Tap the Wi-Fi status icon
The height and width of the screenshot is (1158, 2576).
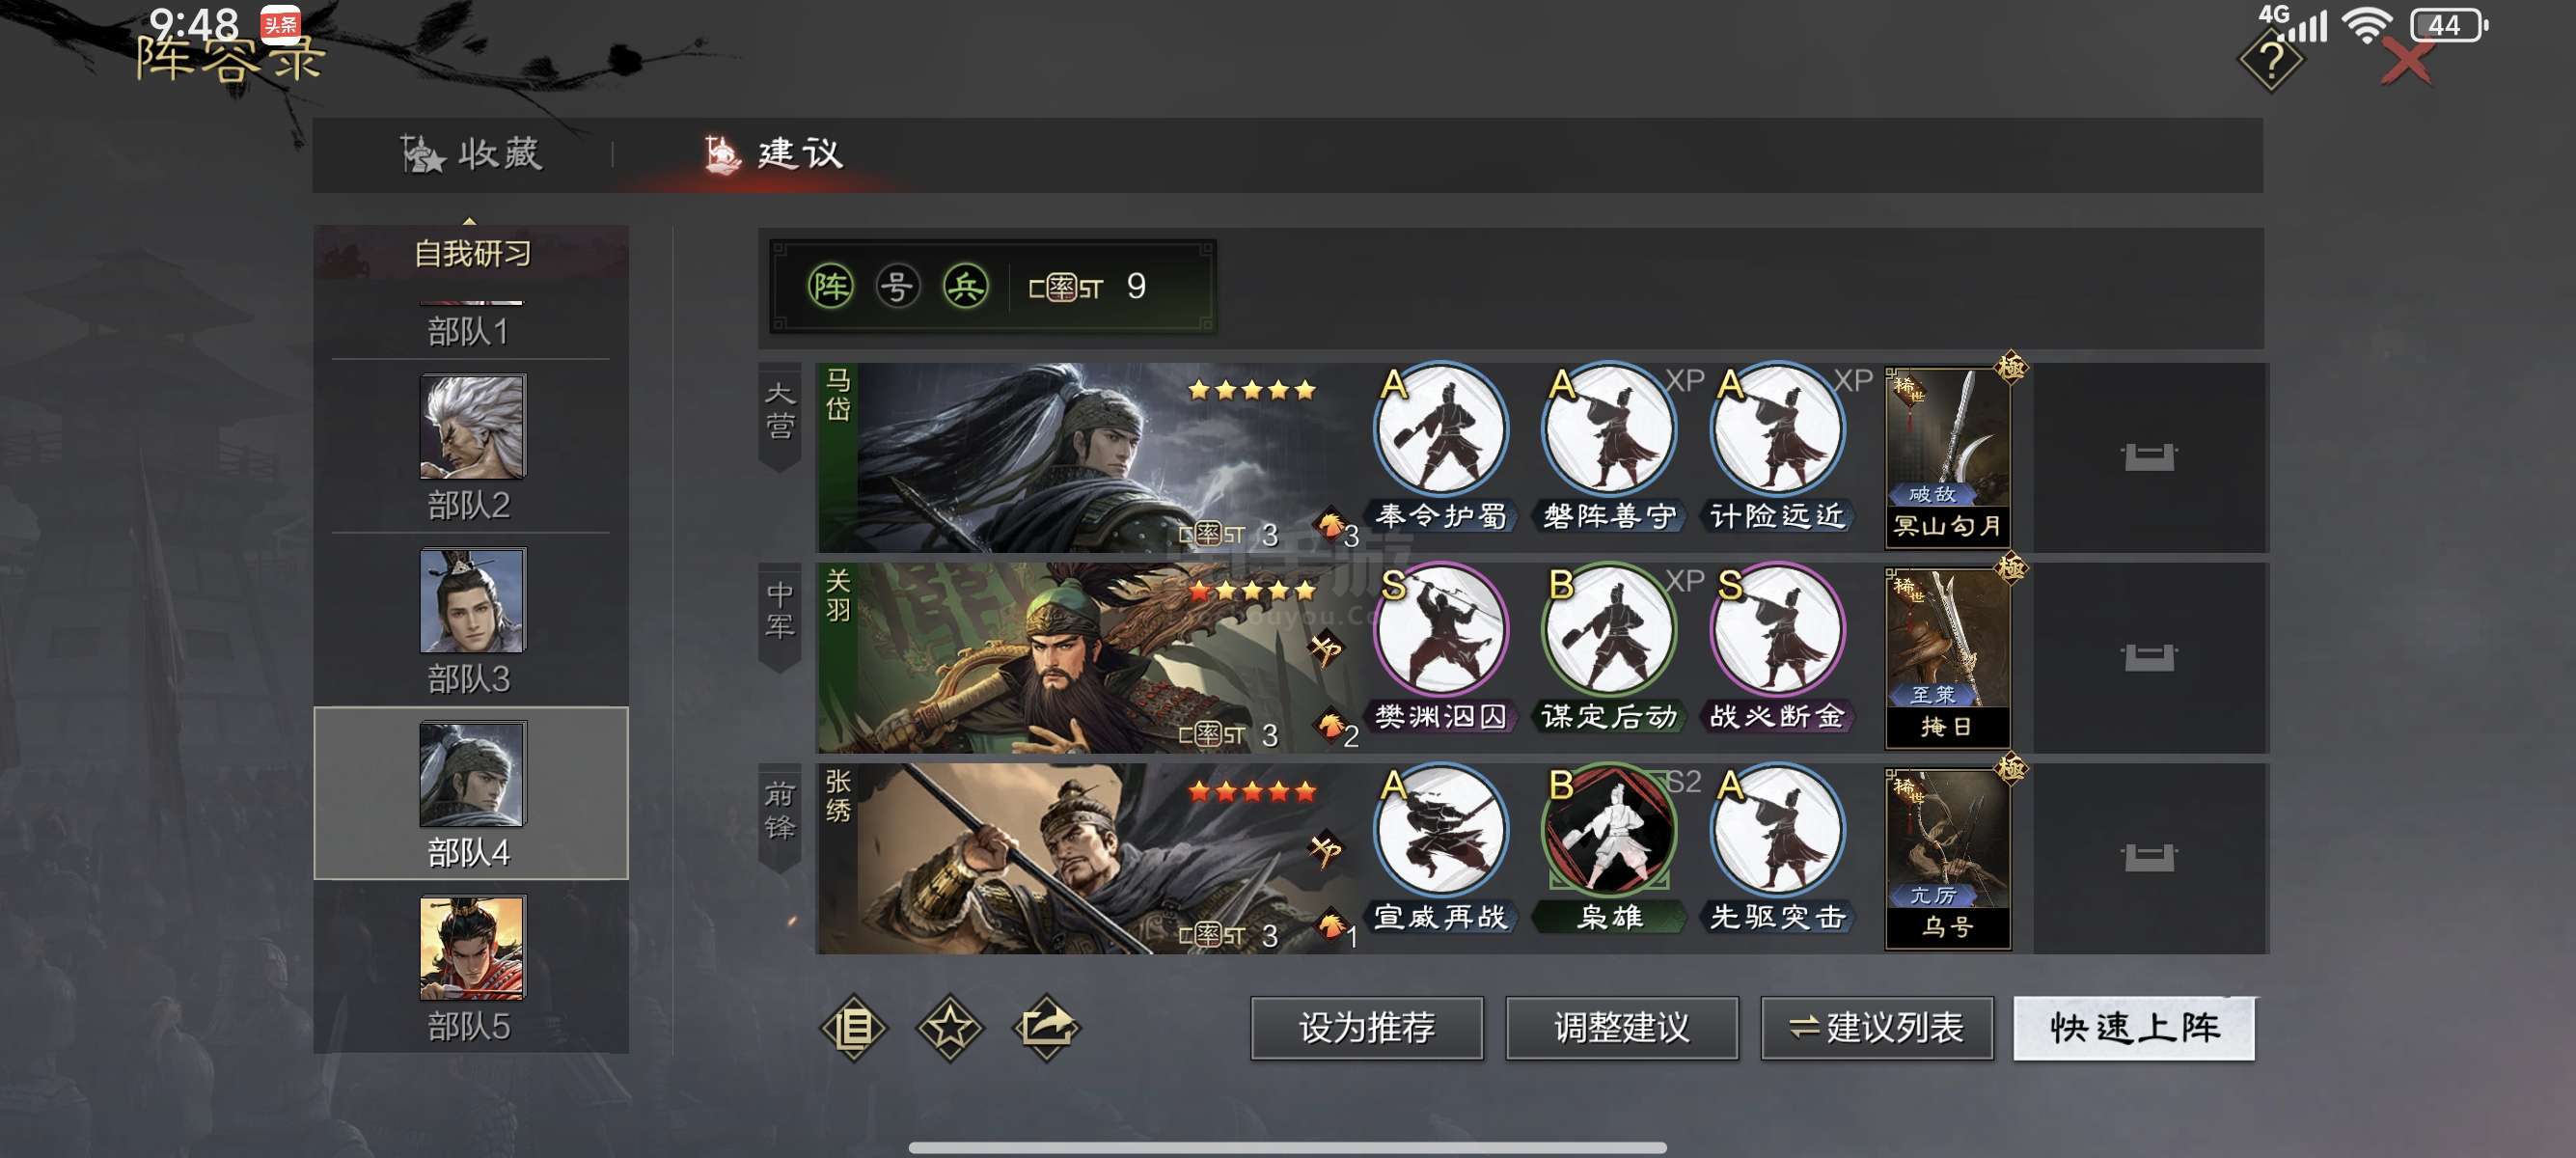coord(2367,25)
